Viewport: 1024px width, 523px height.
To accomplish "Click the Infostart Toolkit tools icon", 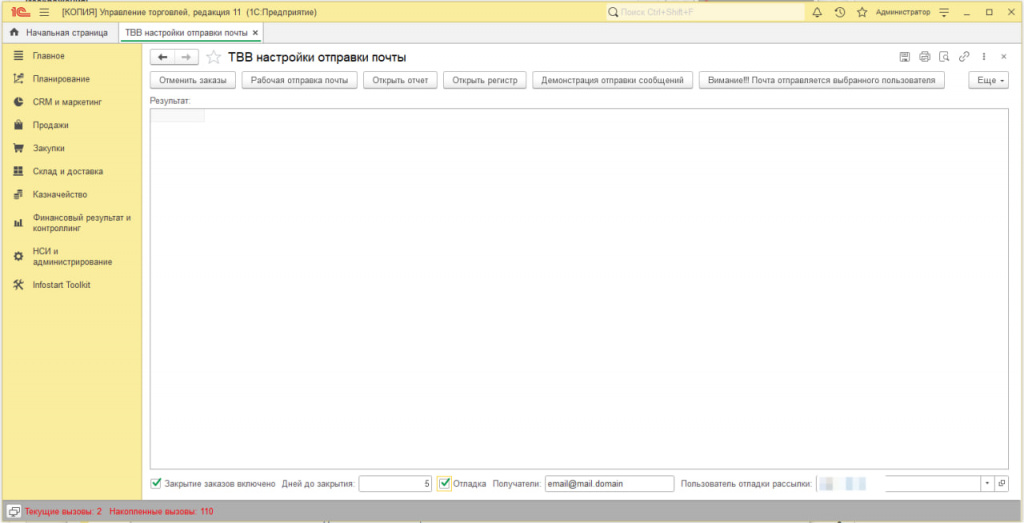I will tap(18, 285).
